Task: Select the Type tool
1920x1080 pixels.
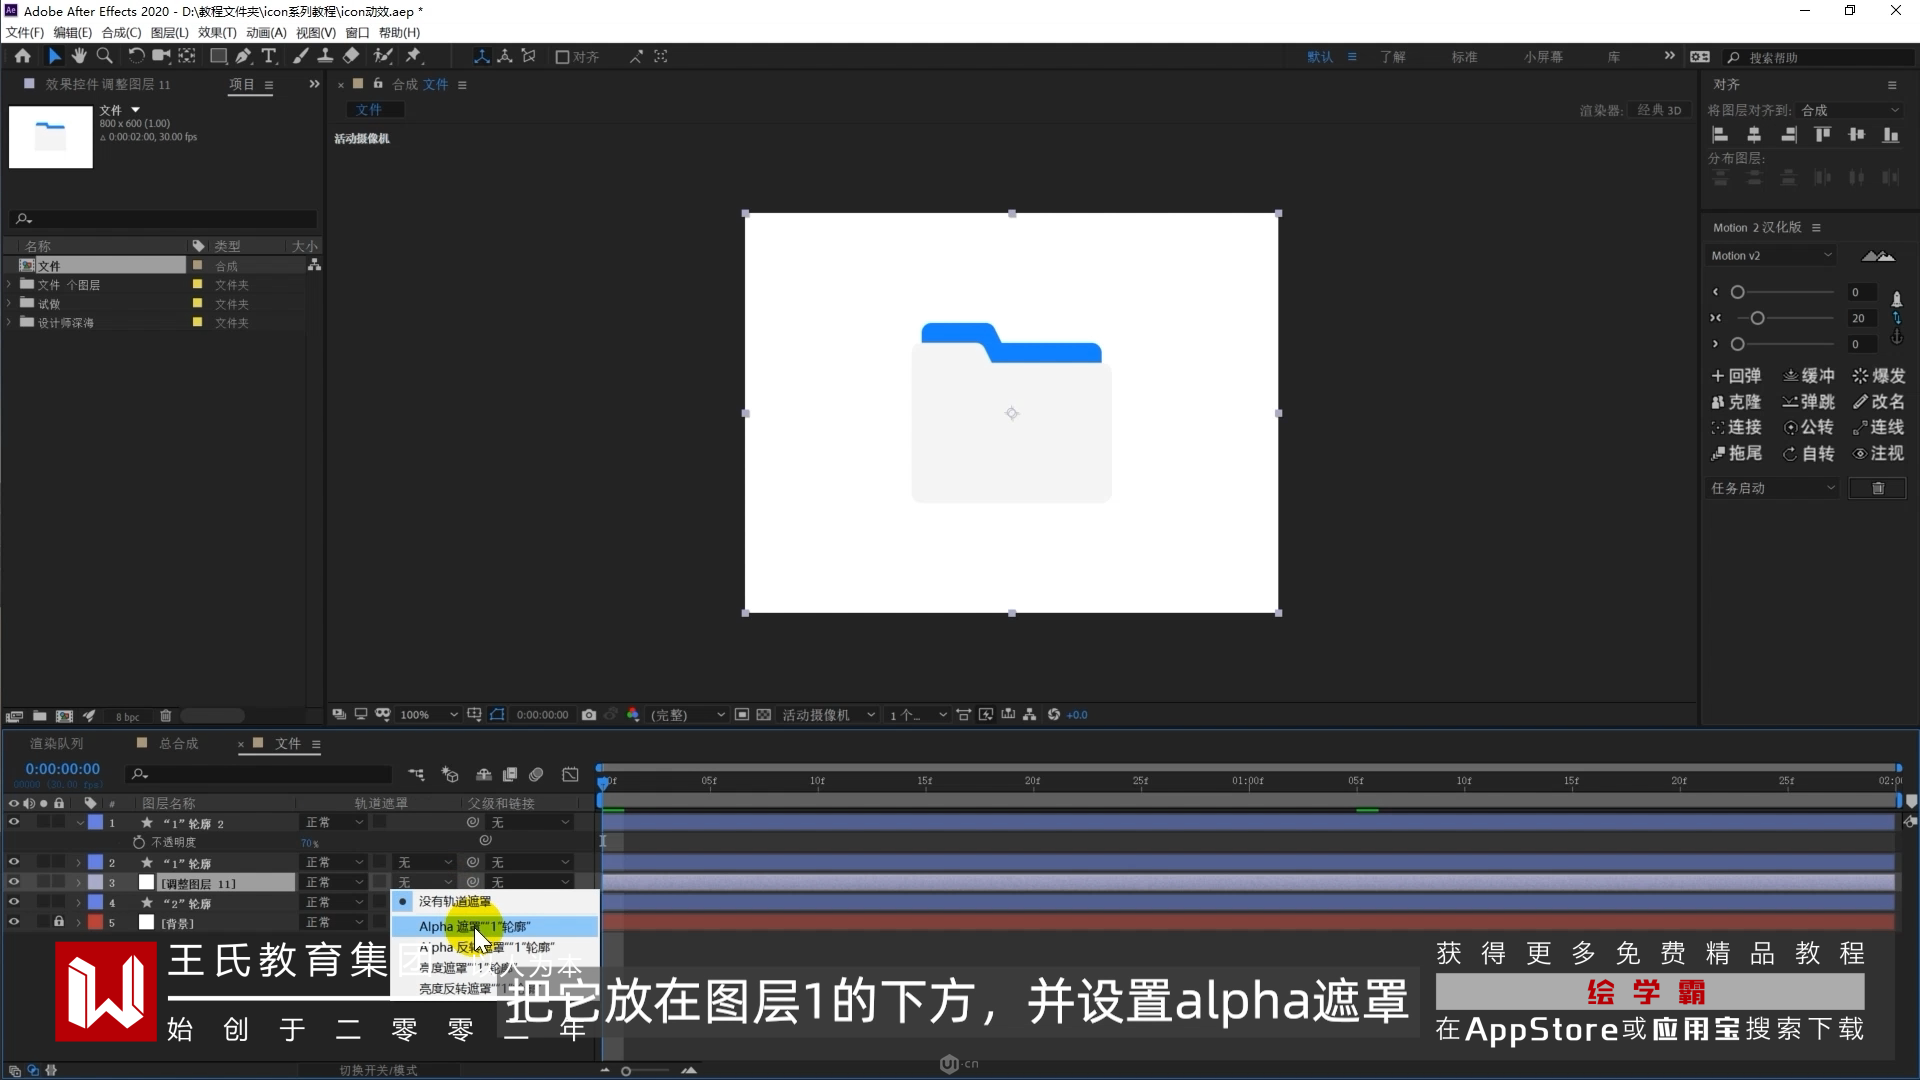Action: 269,57
